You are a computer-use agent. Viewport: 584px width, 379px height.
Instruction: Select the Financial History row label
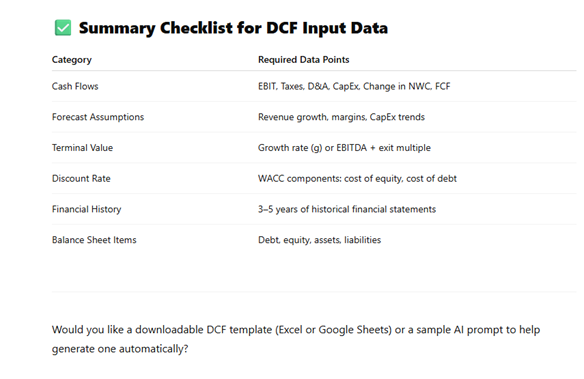pyautogui.click(x=86, y=209)
